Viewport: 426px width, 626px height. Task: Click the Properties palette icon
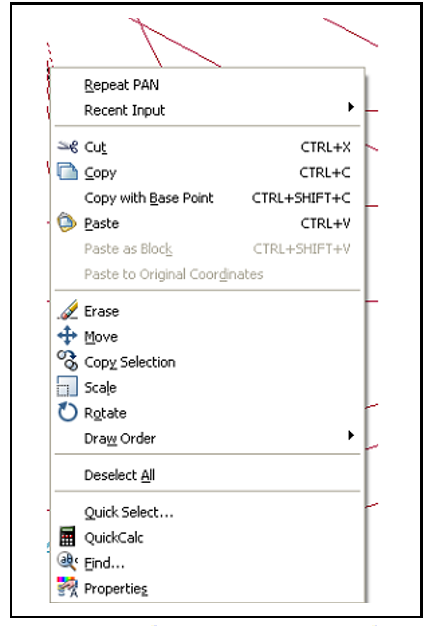(67, 586)
